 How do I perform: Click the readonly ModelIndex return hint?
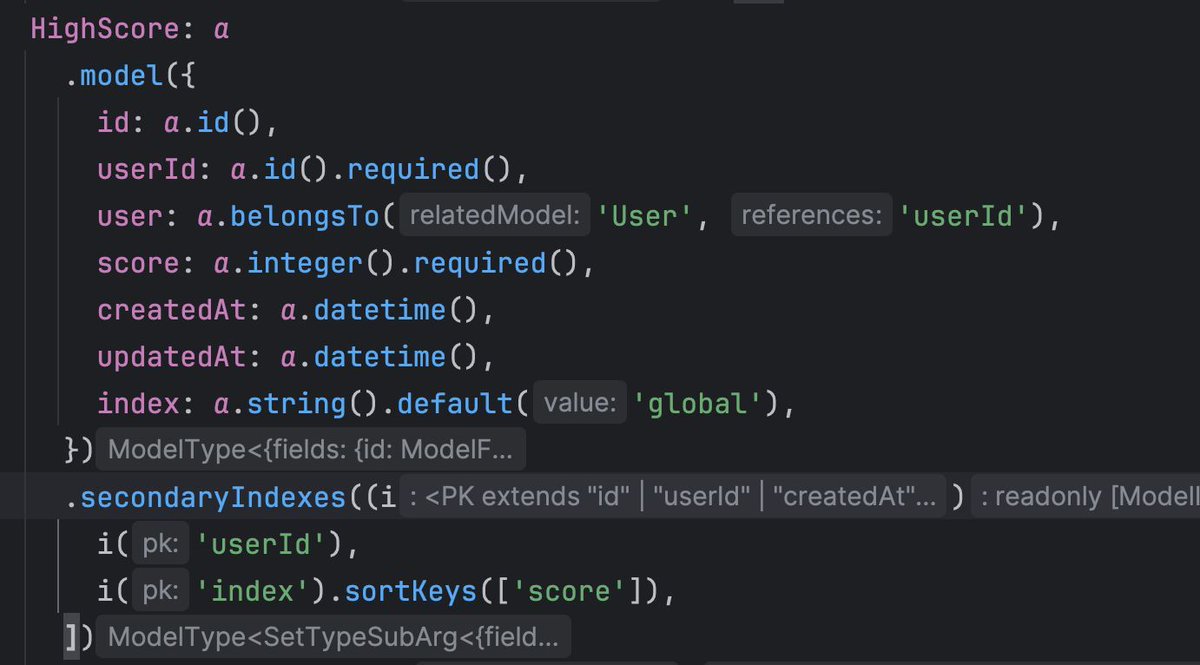(1090, 495)
